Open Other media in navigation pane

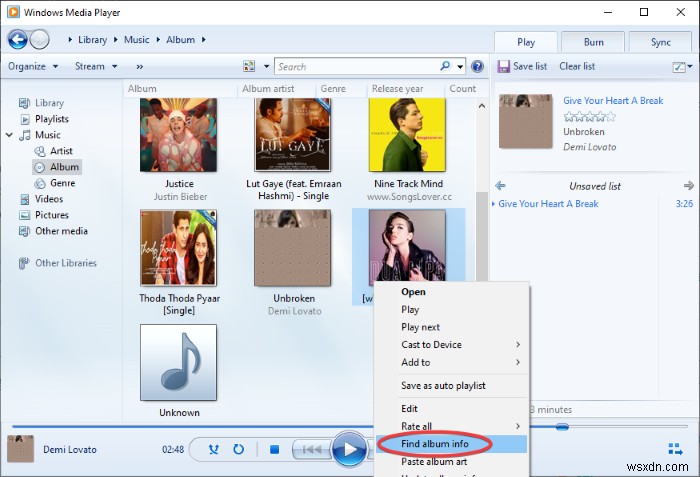(61, 231)
